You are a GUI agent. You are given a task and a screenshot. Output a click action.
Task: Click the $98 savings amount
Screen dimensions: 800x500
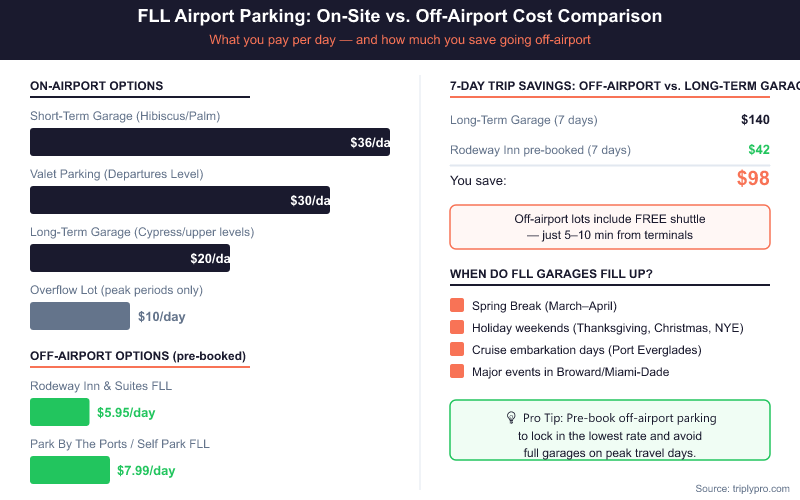point(753,180)
